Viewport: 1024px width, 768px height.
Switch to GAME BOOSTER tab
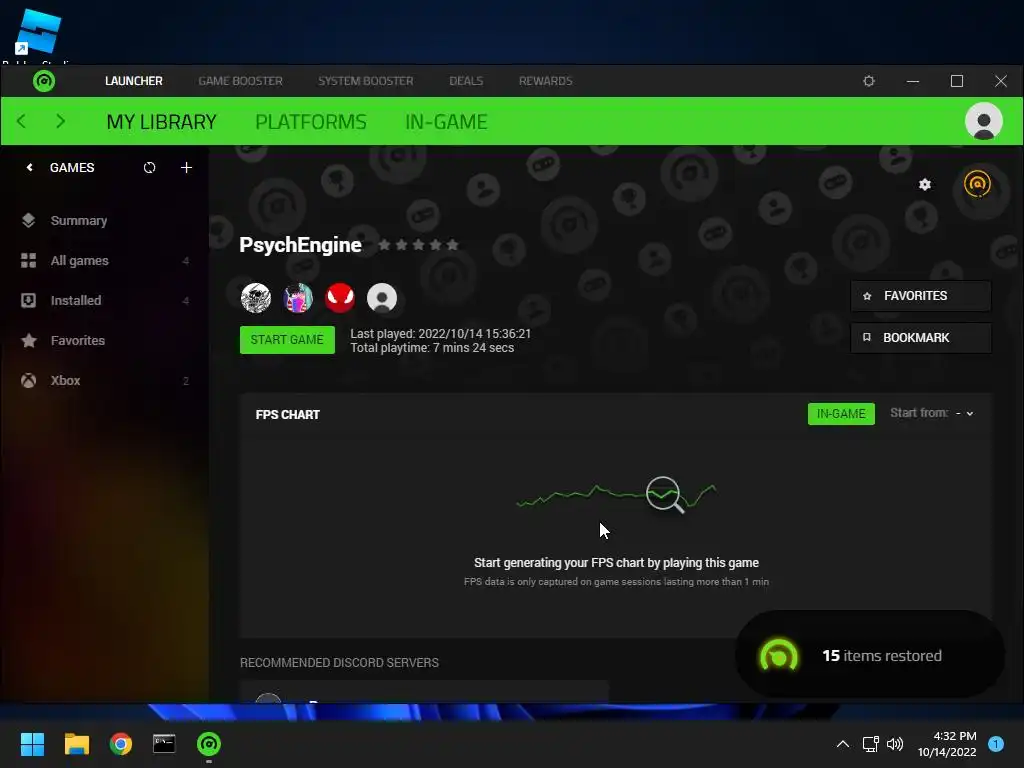(240, 81)
